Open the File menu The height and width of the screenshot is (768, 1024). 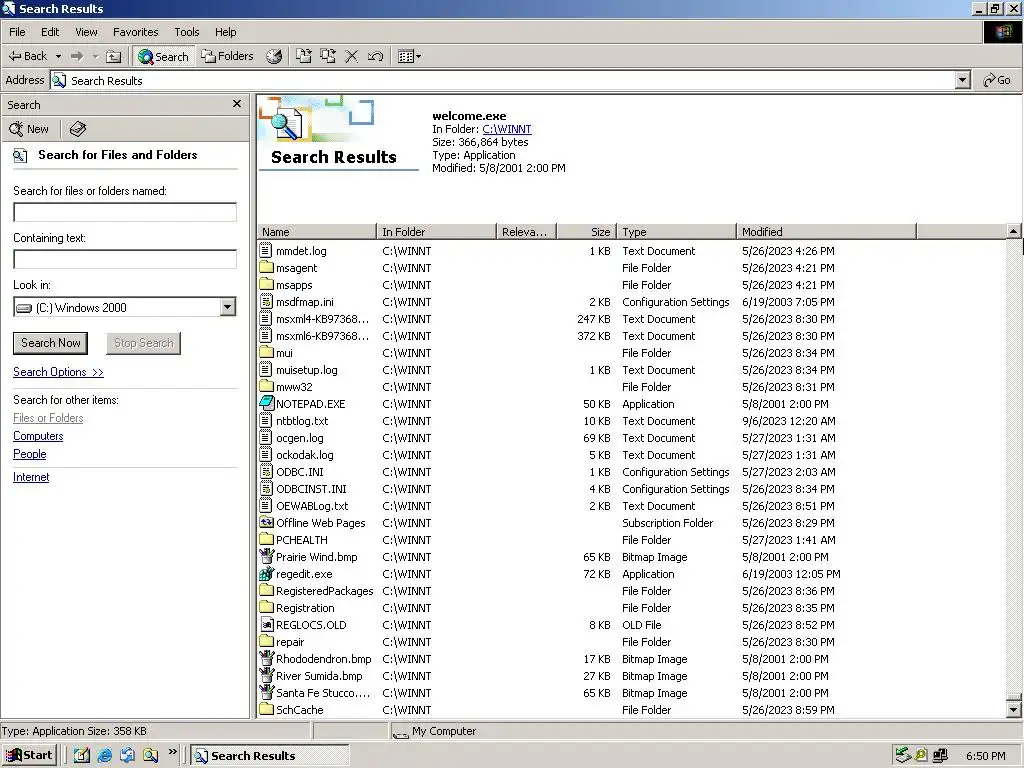17,32
